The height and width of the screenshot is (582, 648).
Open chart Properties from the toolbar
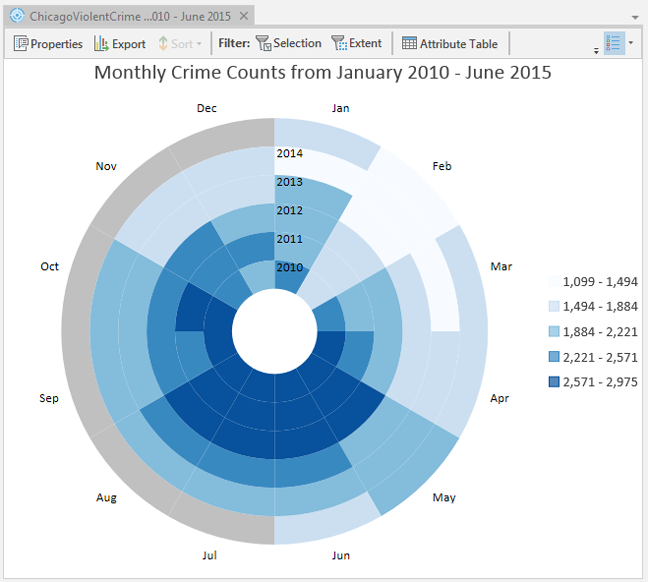(x=48, y=44)
